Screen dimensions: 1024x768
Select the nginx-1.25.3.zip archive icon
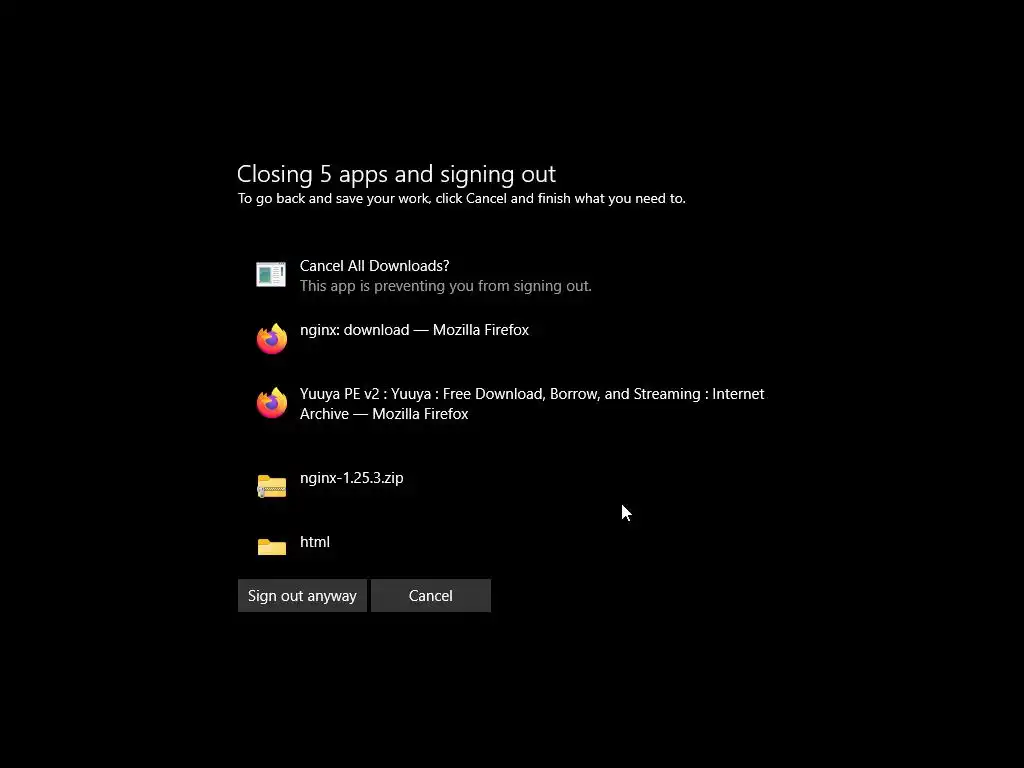[272, 486]
